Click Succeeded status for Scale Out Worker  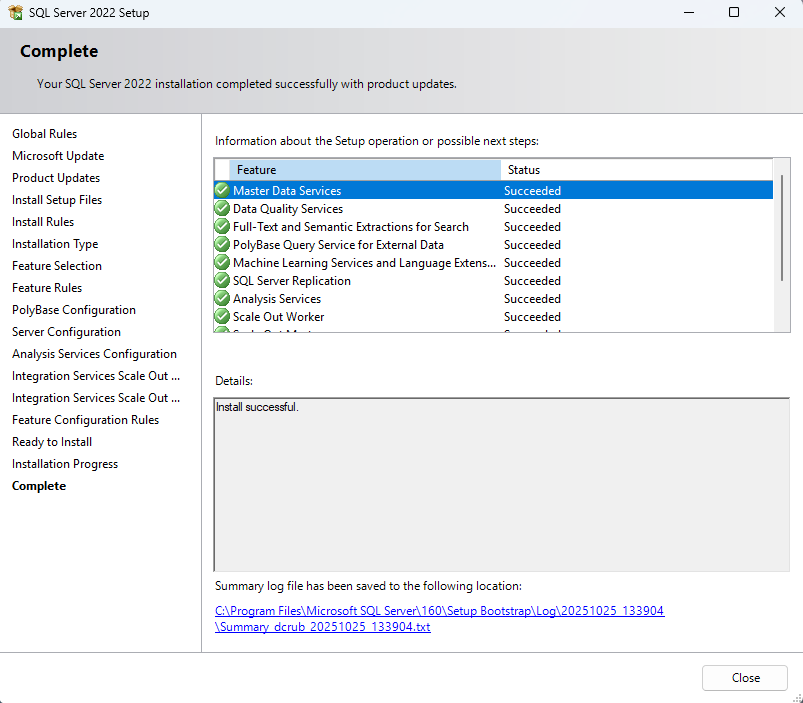point(532,316)
